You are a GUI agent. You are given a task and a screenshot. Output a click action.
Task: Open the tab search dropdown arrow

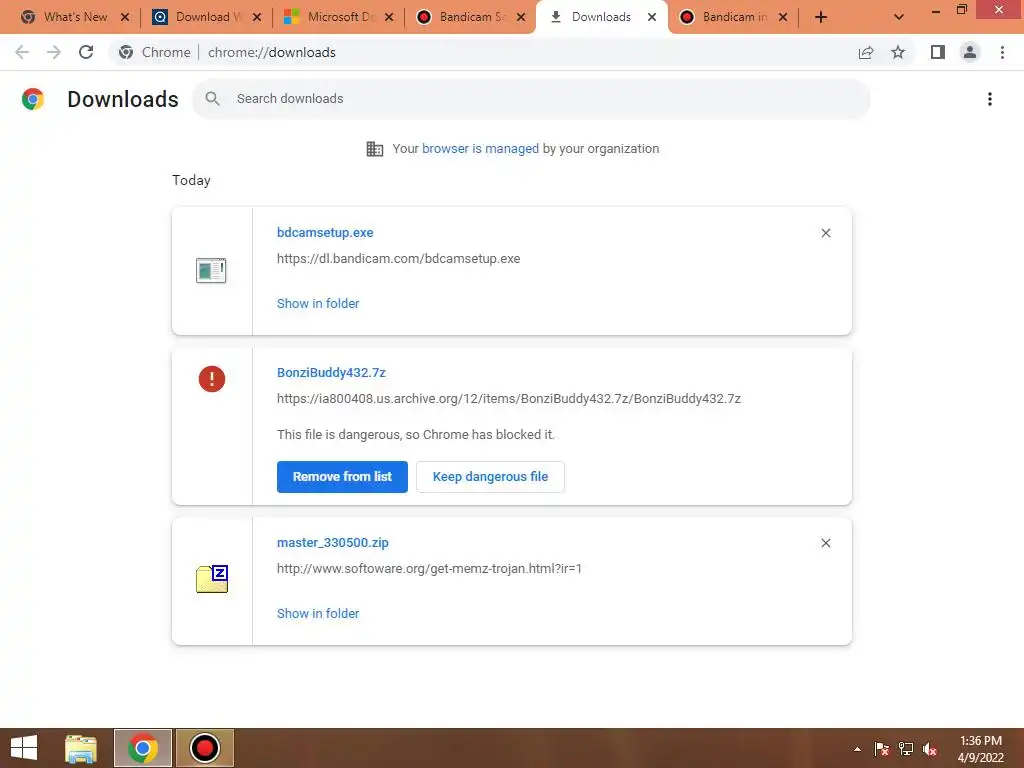pos(899,17)
